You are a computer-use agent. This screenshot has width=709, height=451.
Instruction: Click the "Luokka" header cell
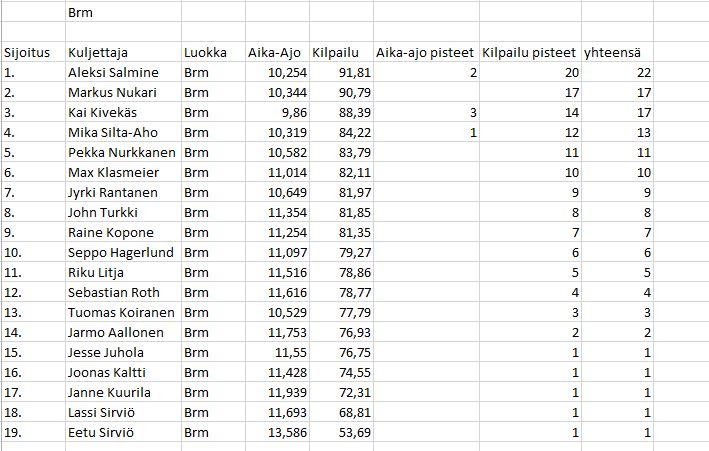[x=205, y=52]
